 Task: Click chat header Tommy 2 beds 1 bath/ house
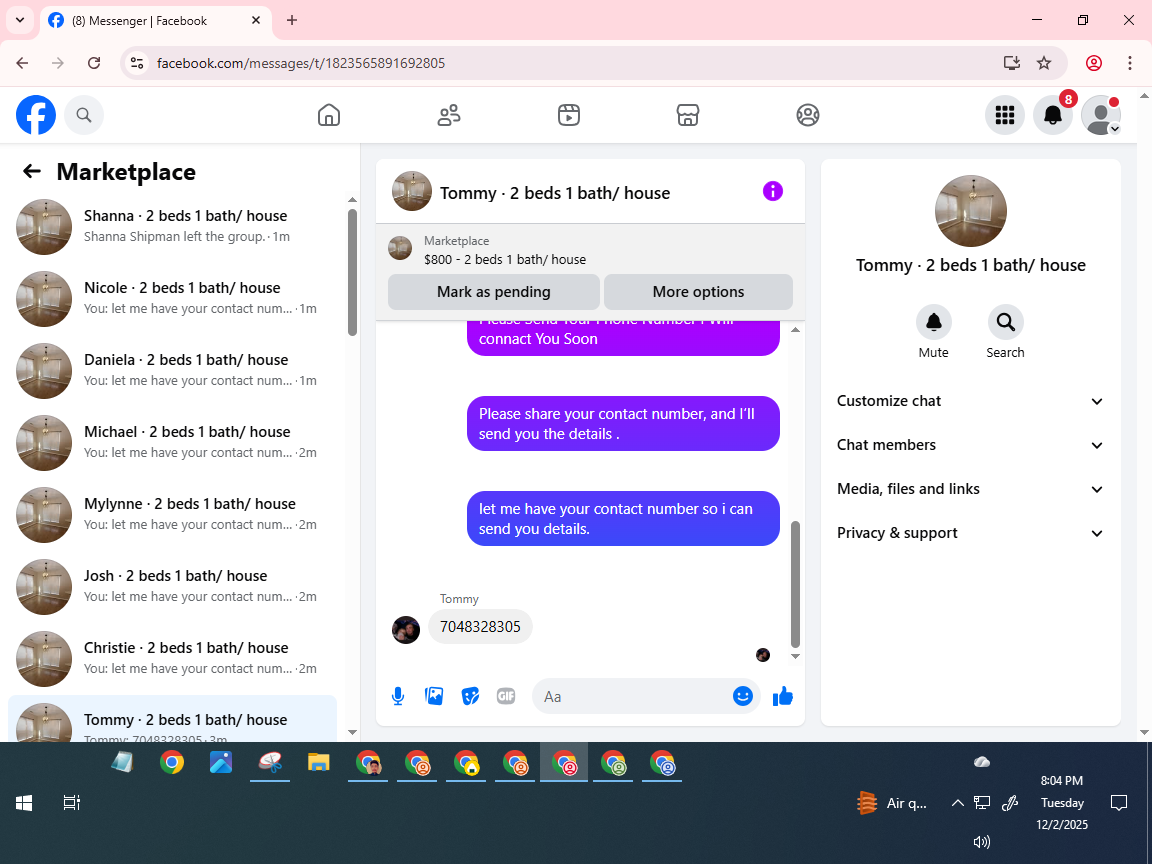(x=555, y=193)
